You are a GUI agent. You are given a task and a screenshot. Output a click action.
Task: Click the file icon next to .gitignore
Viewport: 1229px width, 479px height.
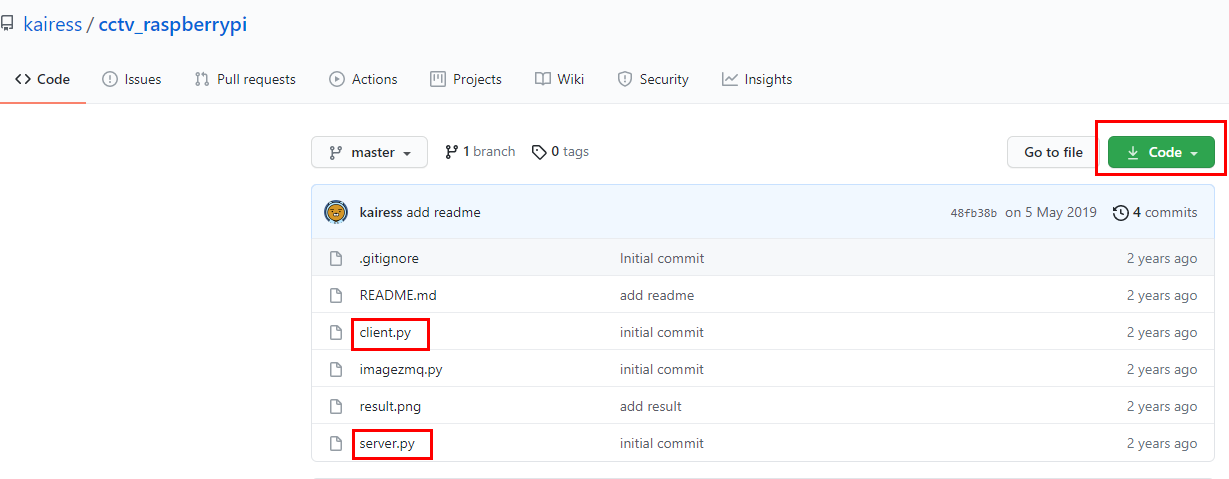pyautogui.click(x=337, y=258)
